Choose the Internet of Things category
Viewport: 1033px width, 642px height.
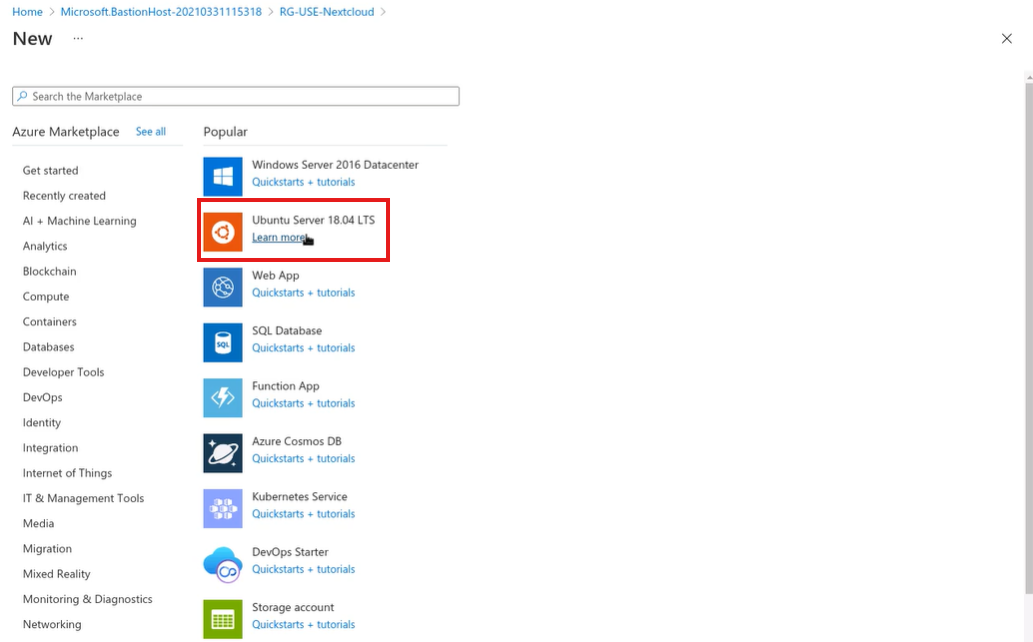(x=67, y=473)
